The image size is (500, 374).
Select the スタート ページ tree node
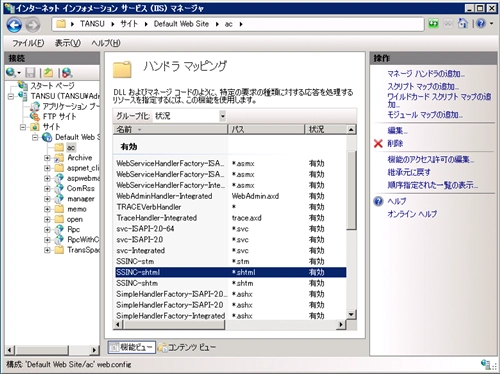point(52,86)
